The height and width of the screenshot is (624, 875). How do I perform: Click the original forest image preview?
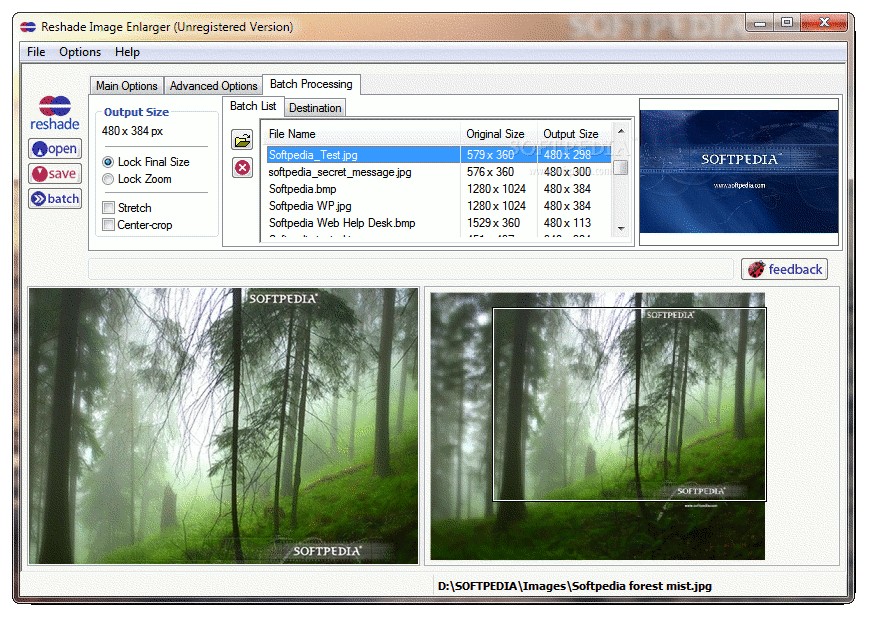coord(223,426)
